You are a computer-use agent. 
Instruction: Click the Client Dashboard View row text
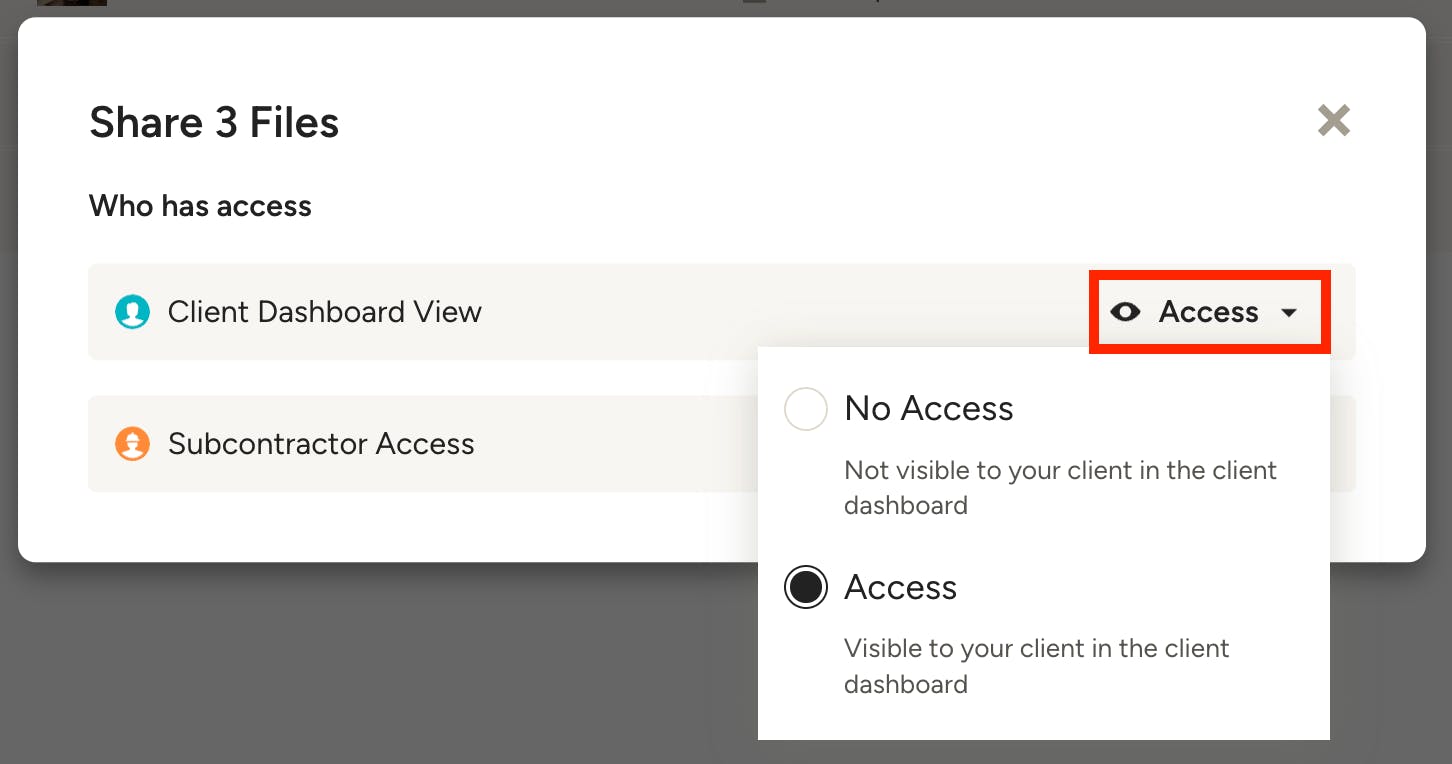tap(325, 312)
